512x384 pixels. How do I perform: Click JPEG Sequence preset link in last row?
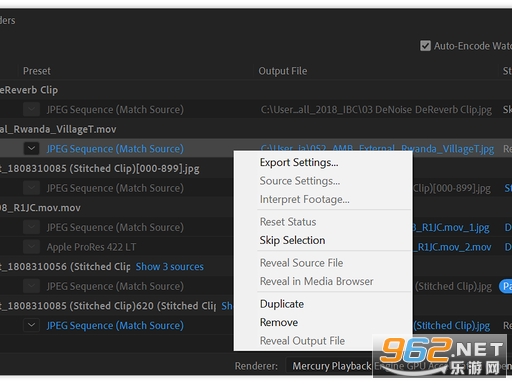[115, 325]
